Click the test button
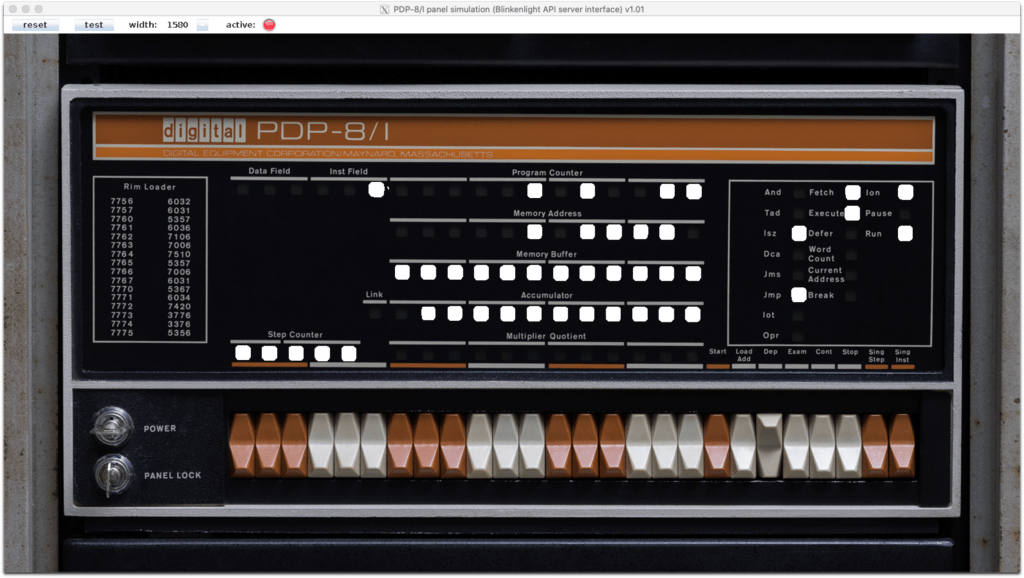 pyautogui.click(x=93, y=25)
